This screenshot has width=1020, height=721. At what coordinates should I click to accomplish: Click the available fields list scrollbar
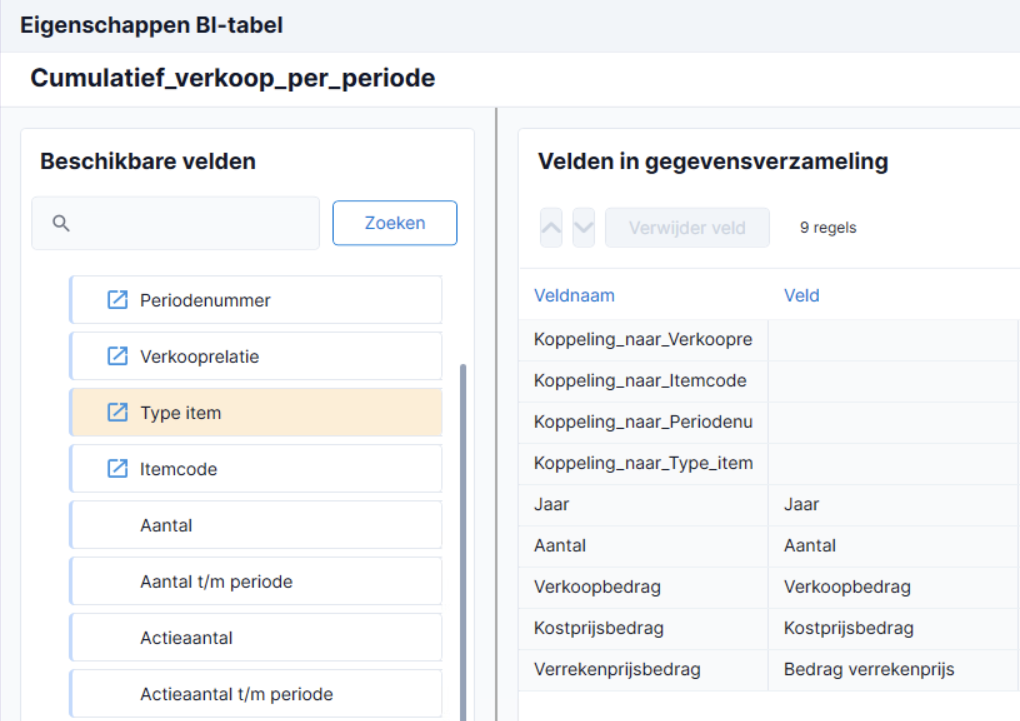coord(463,541)
